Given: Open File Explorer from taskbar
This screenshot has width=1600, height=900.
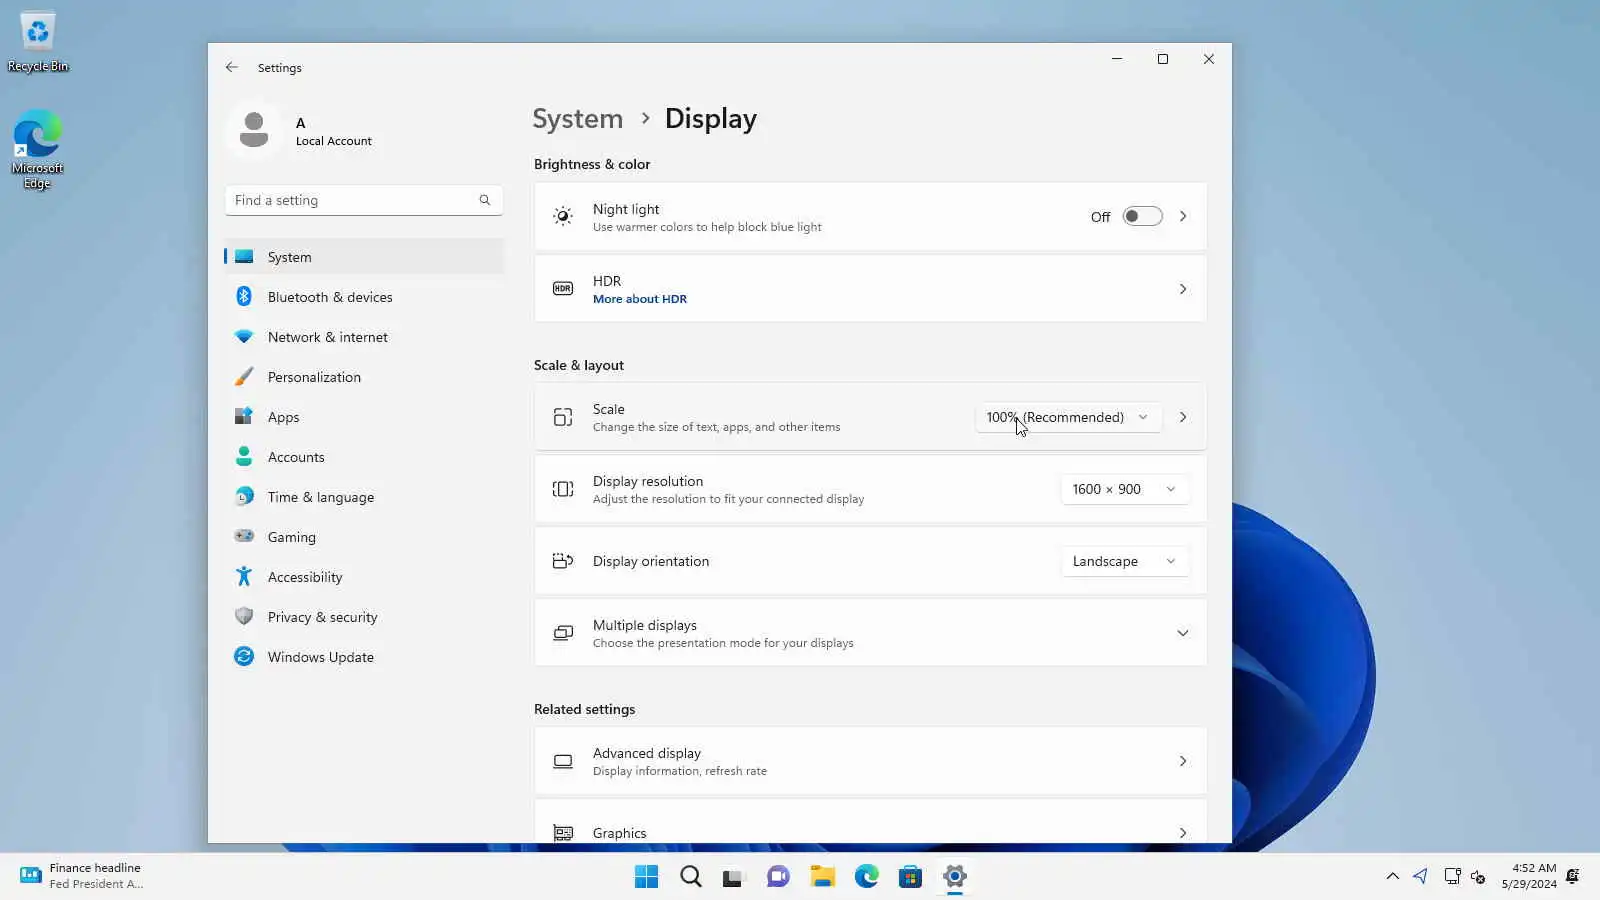Looking at the screenshot, I should pos(823,877).
